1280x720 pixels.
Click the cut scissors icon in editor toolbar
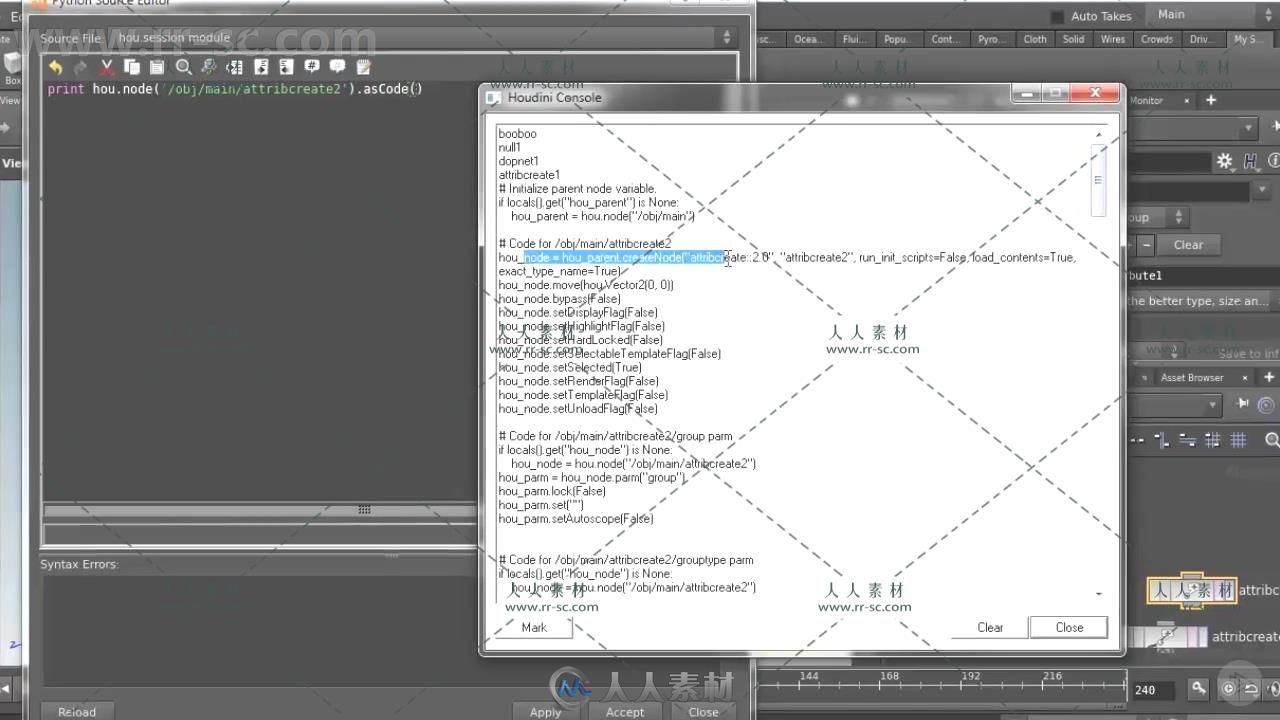107,67
